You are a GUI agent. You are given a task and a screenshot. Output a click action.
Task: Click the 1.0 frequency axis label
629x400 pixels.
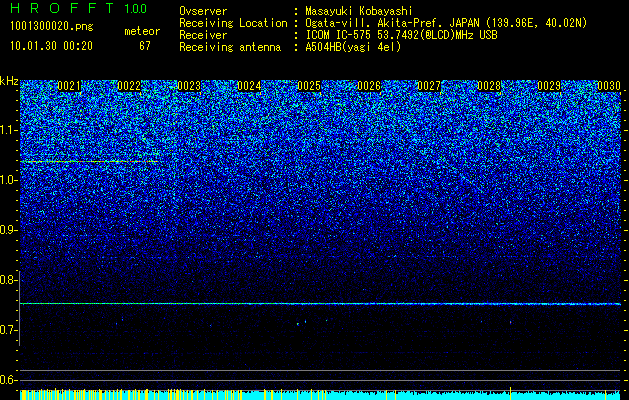[x=7, y=180]
